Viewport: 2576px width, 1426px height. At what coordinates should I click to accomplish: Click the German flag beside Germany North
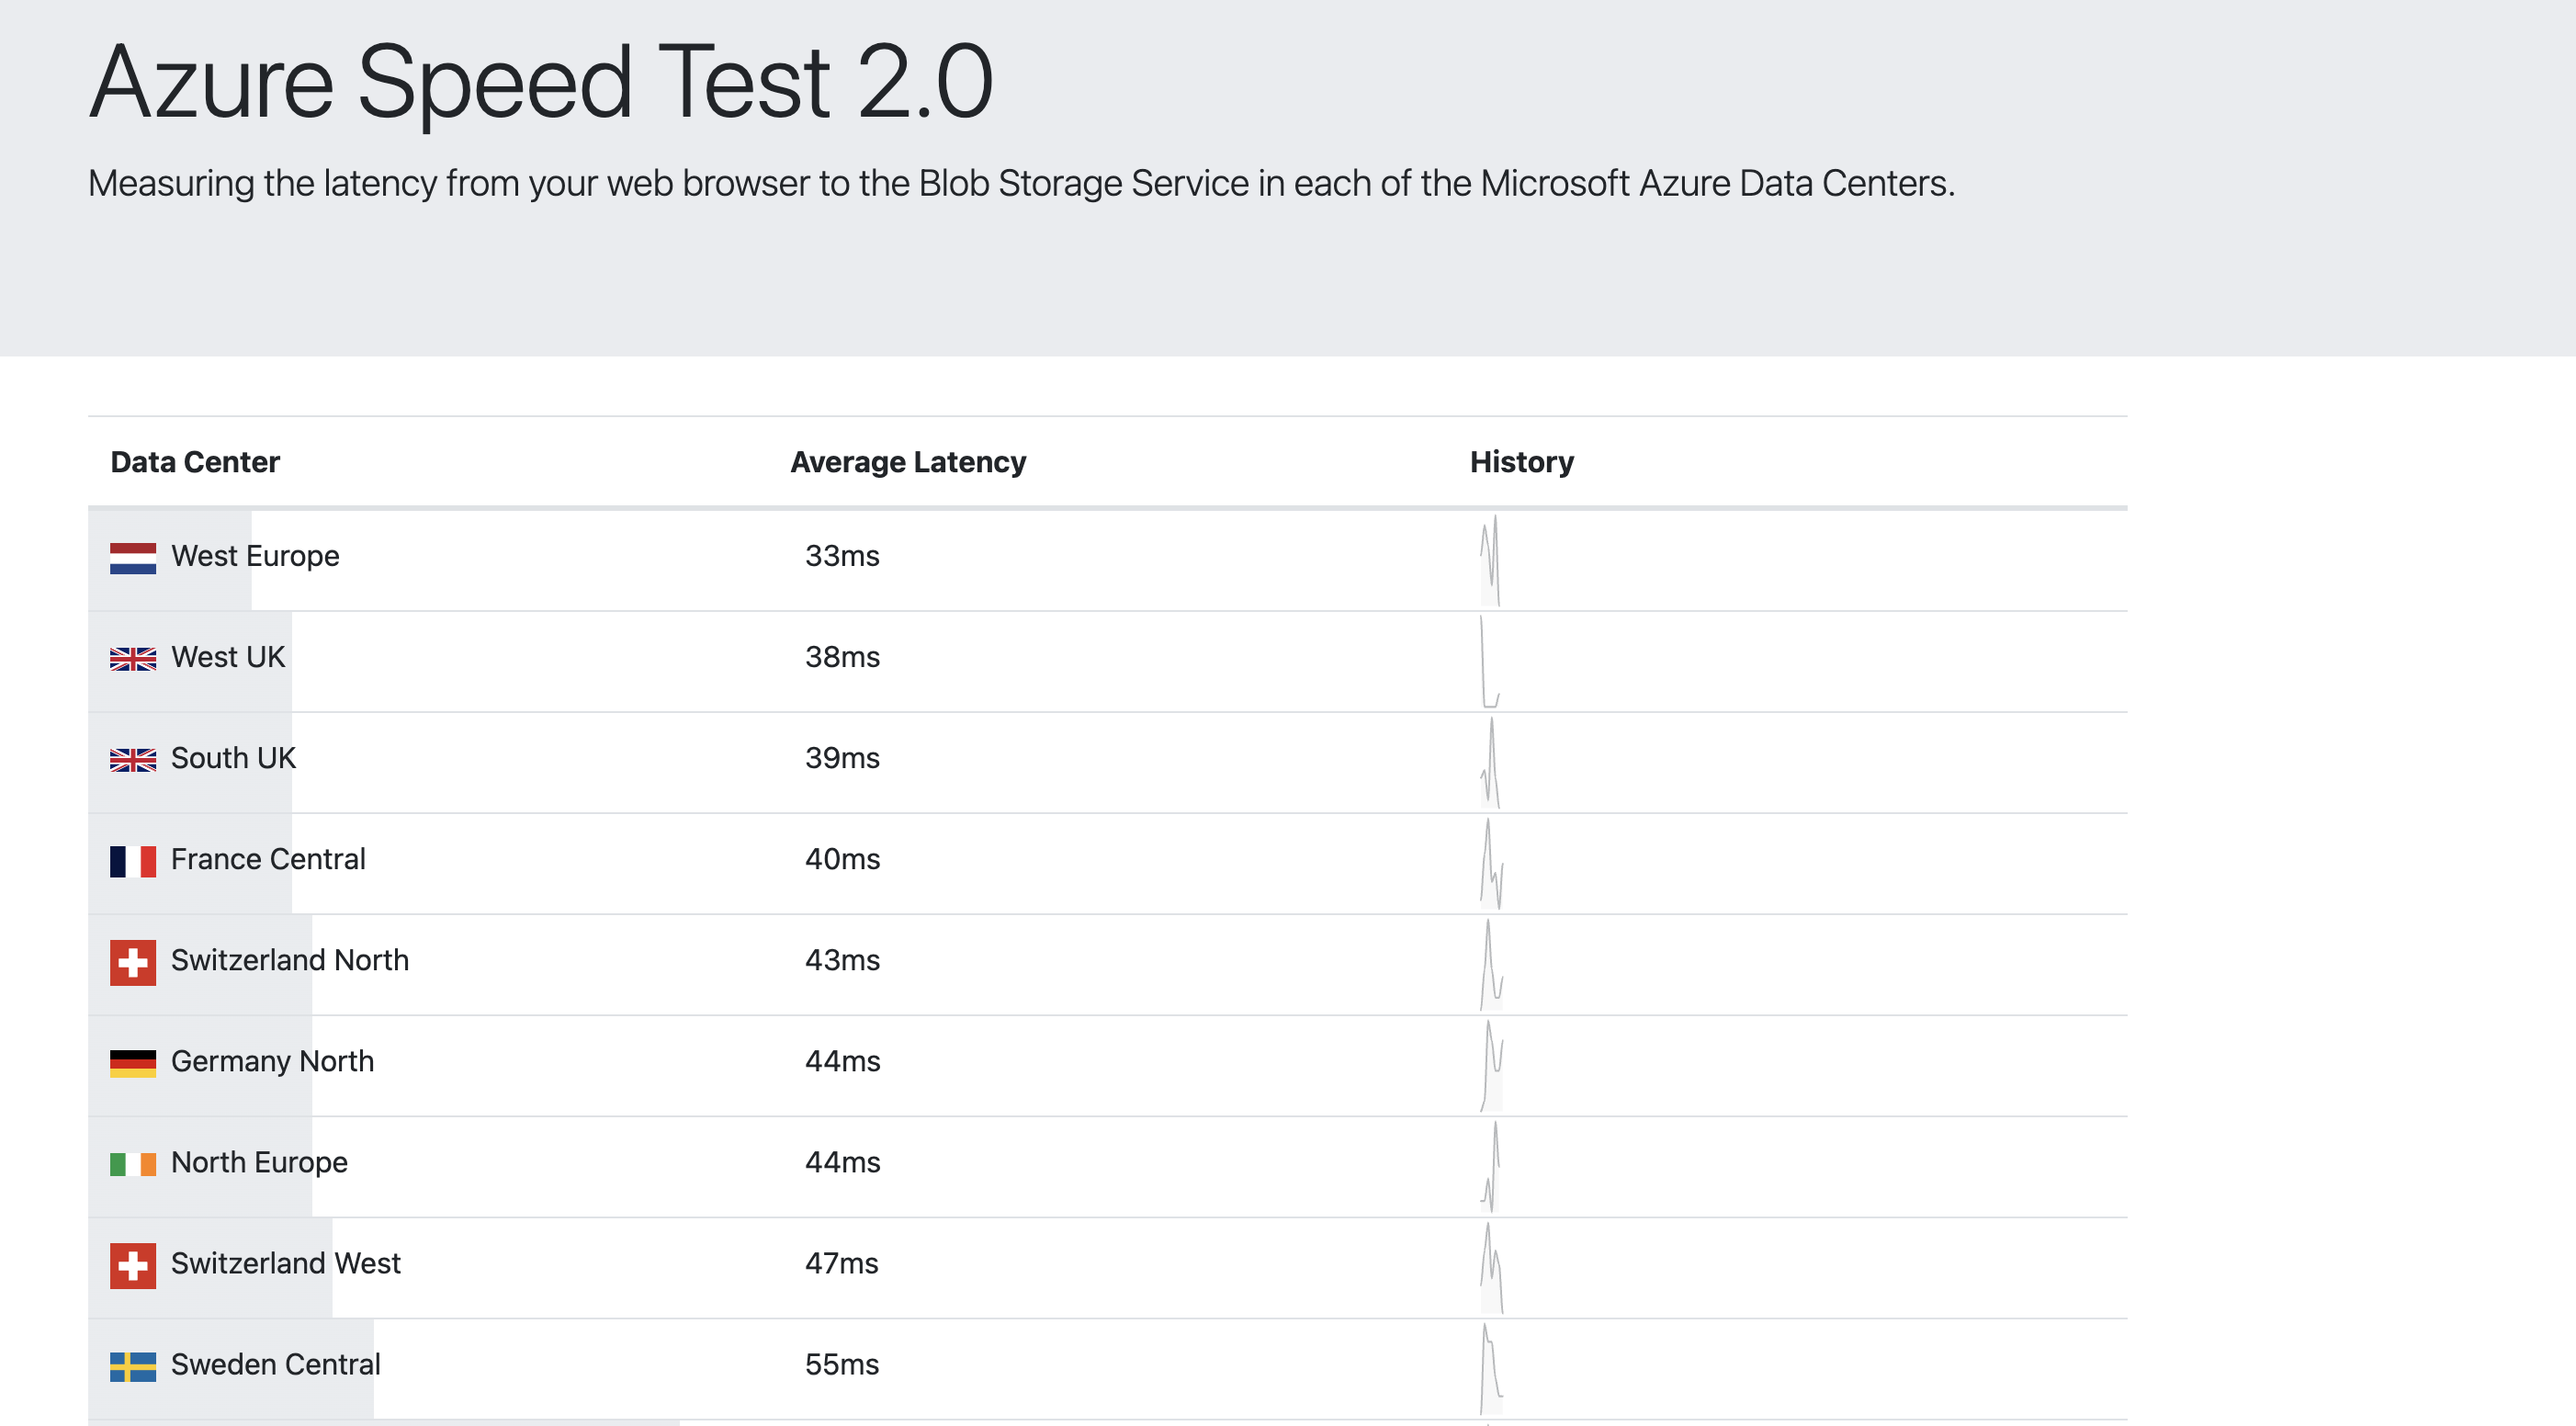(133, 1063)
